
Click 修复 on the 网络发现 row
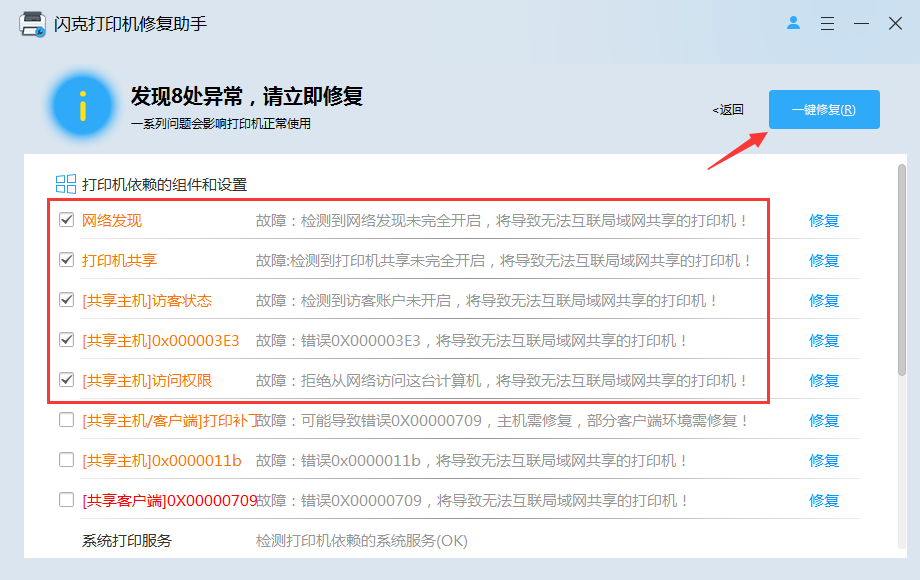coord(823,221)
